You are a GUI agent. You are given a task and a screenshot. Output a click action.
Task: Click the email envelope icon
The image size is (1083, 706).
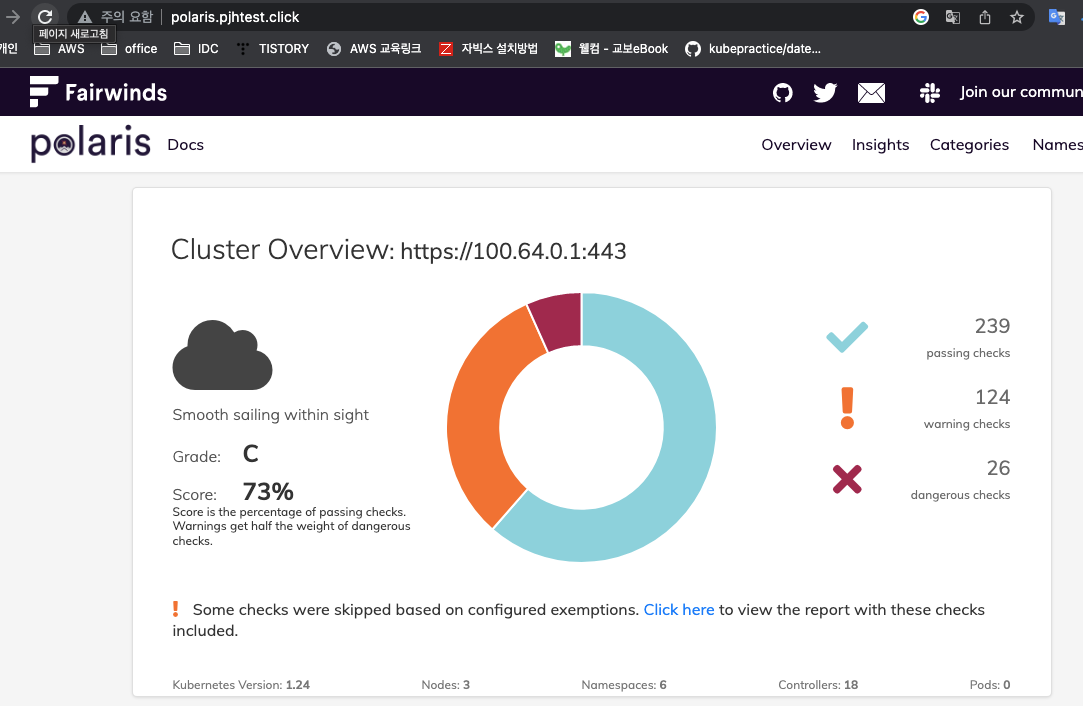[872, 93]
